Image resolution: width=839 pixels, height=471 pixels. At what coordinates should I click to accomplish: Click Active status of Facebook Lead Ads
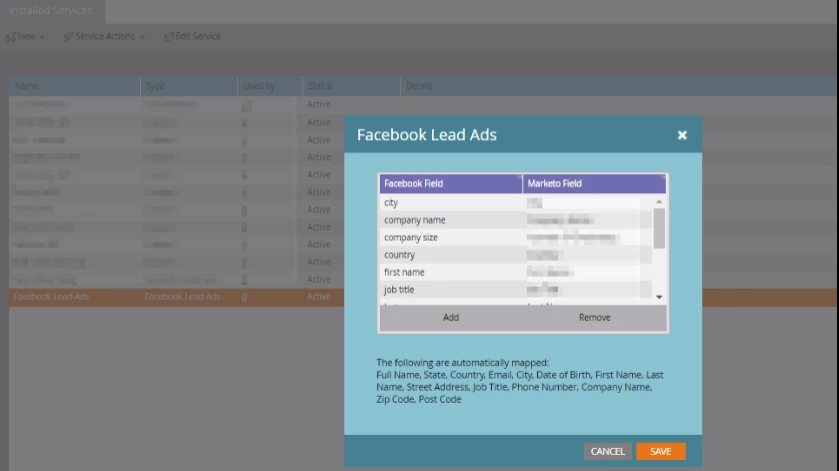318,297
